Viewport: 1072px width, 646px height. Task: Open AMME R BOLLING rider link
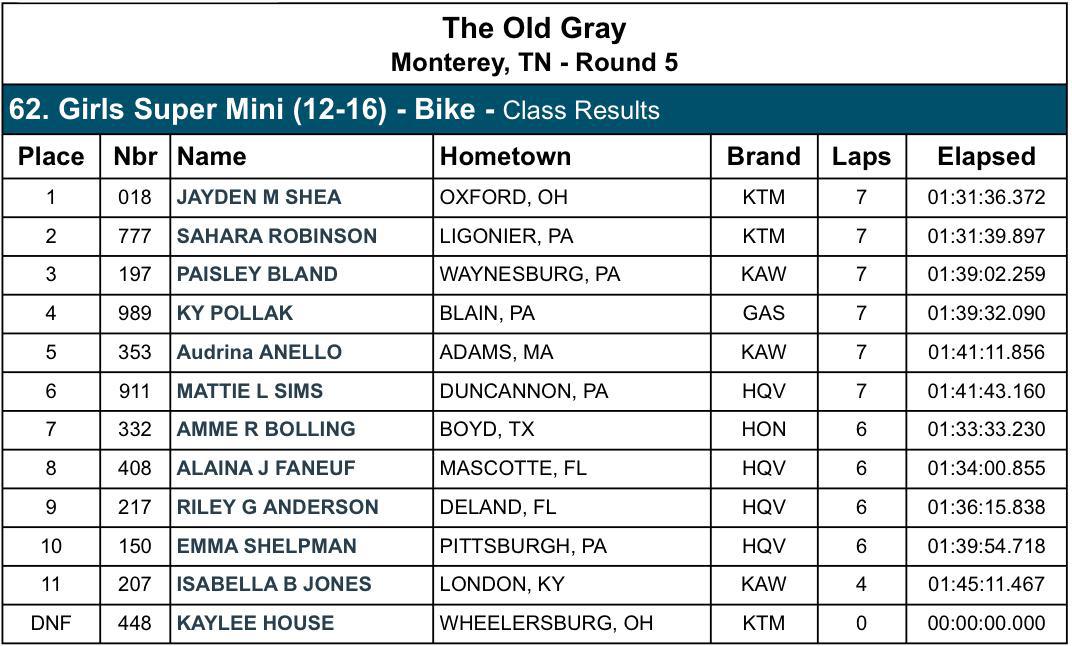(x=266, y=429)
